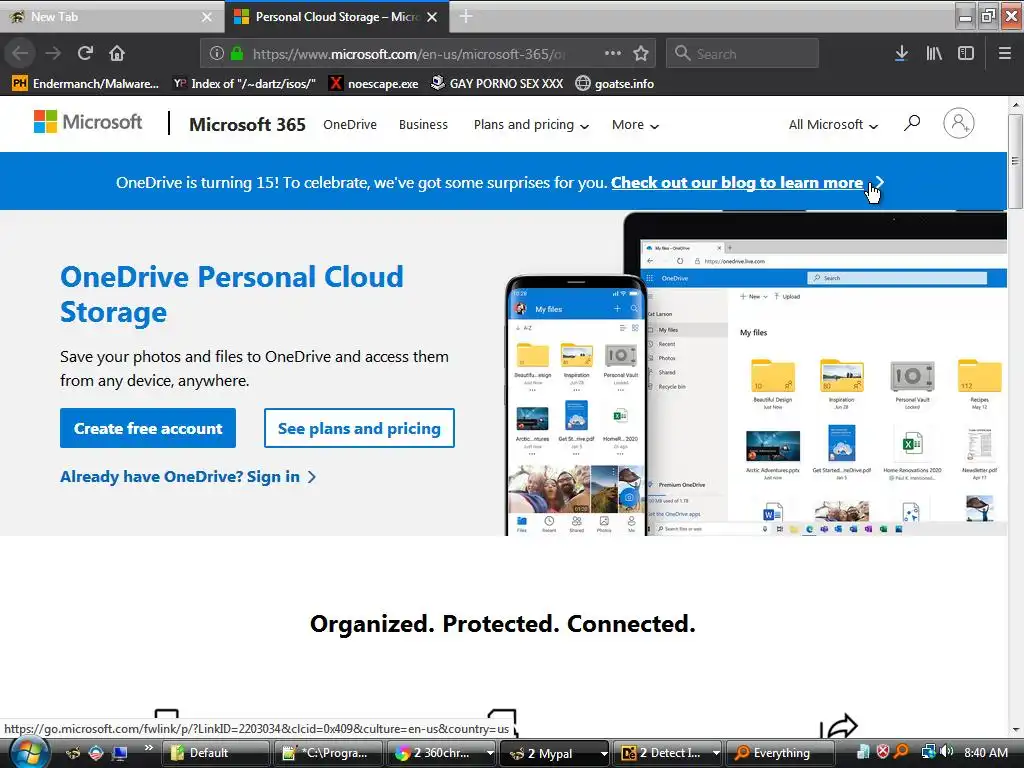1024x768 pixels.
Task: Click the 8:40 AM clock
Action: (985, 752)
